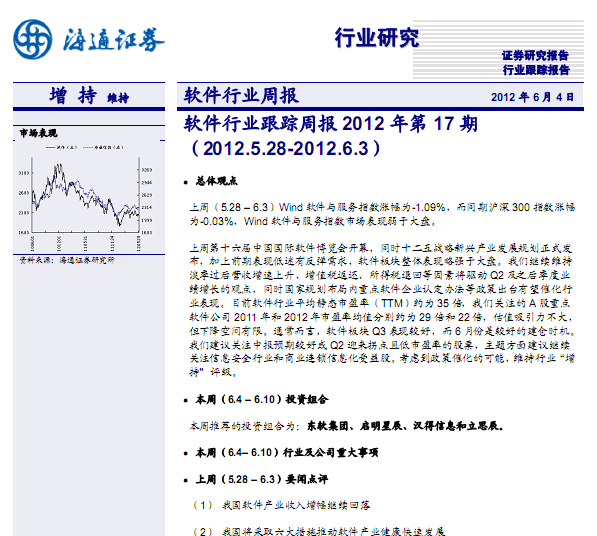The height and width of the screenshot is (536, 597).
Task: Click the 总体观点 bullet heading
Action: pos(217,181)
